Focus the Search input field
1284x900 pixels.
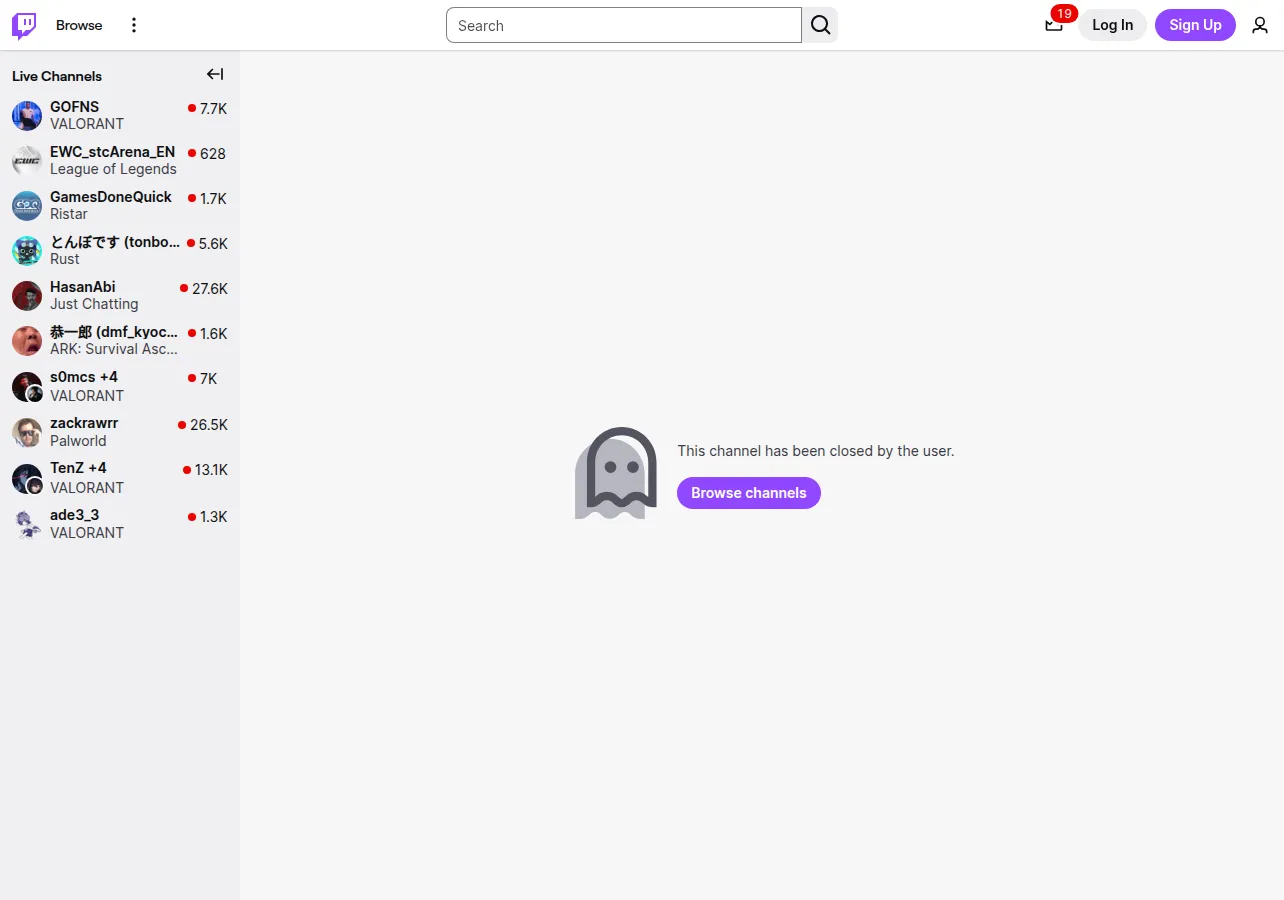pyautogui.click(x=624, y=25)
